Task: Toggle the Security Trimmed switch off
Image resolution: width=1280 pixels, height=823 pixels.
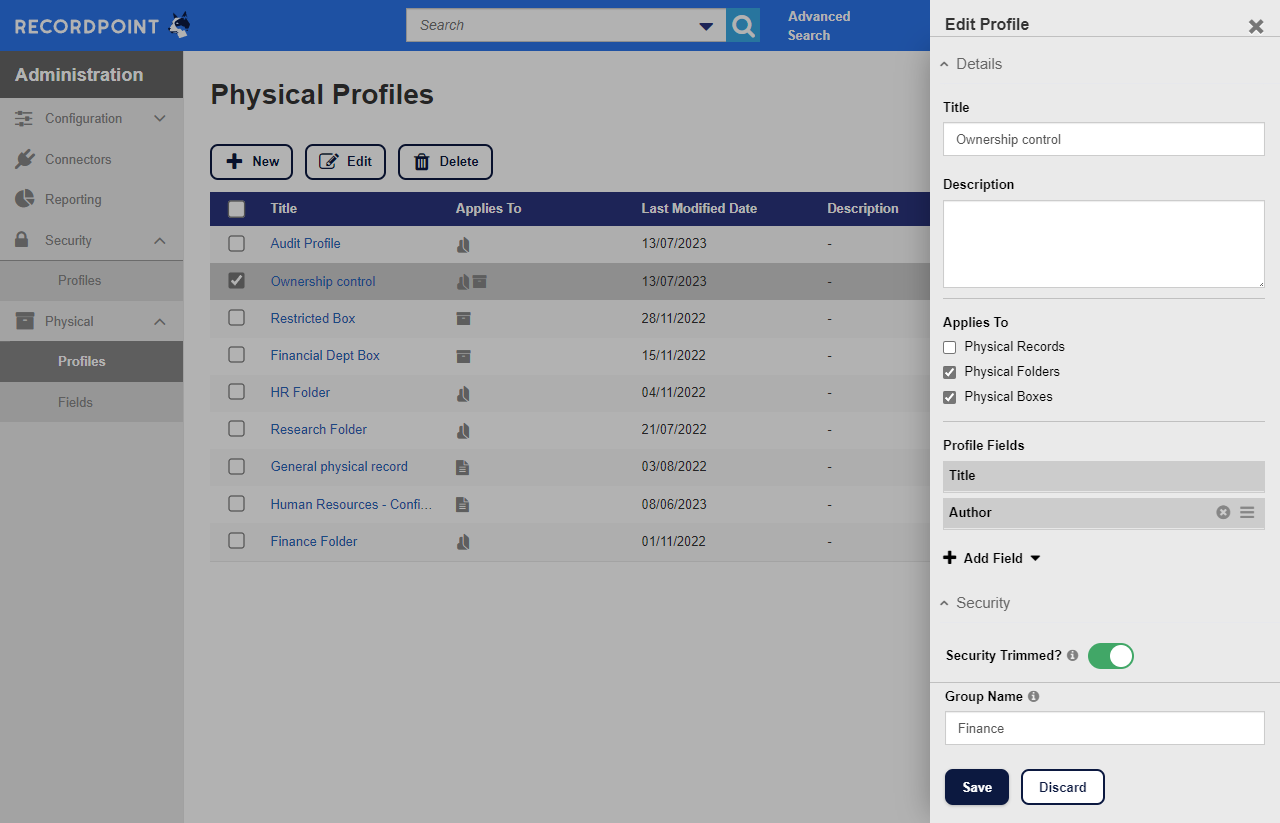Action: point(1111,656)
